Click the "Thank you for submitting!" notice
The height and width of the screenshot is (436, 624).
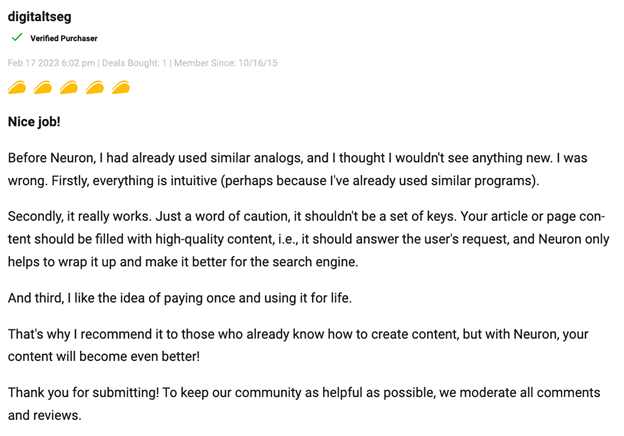tap(300, 403)
